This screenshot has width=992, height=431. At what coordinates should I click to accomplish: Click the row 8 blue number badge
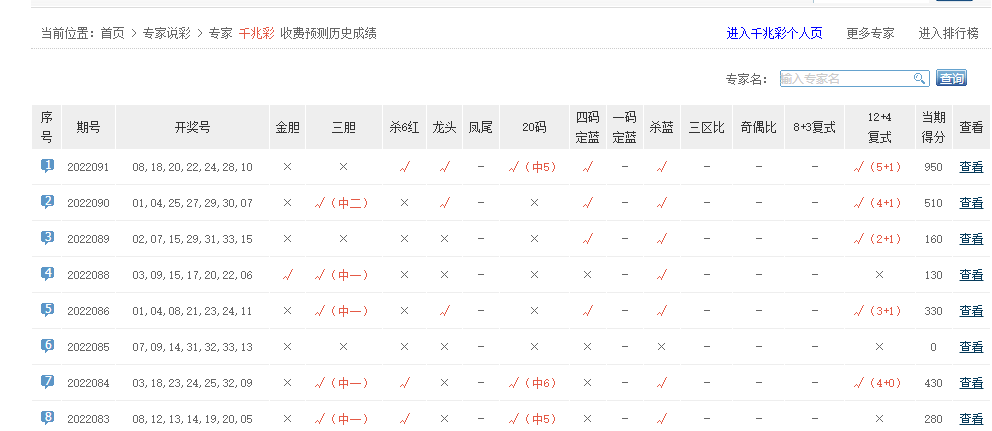(47, 418)
